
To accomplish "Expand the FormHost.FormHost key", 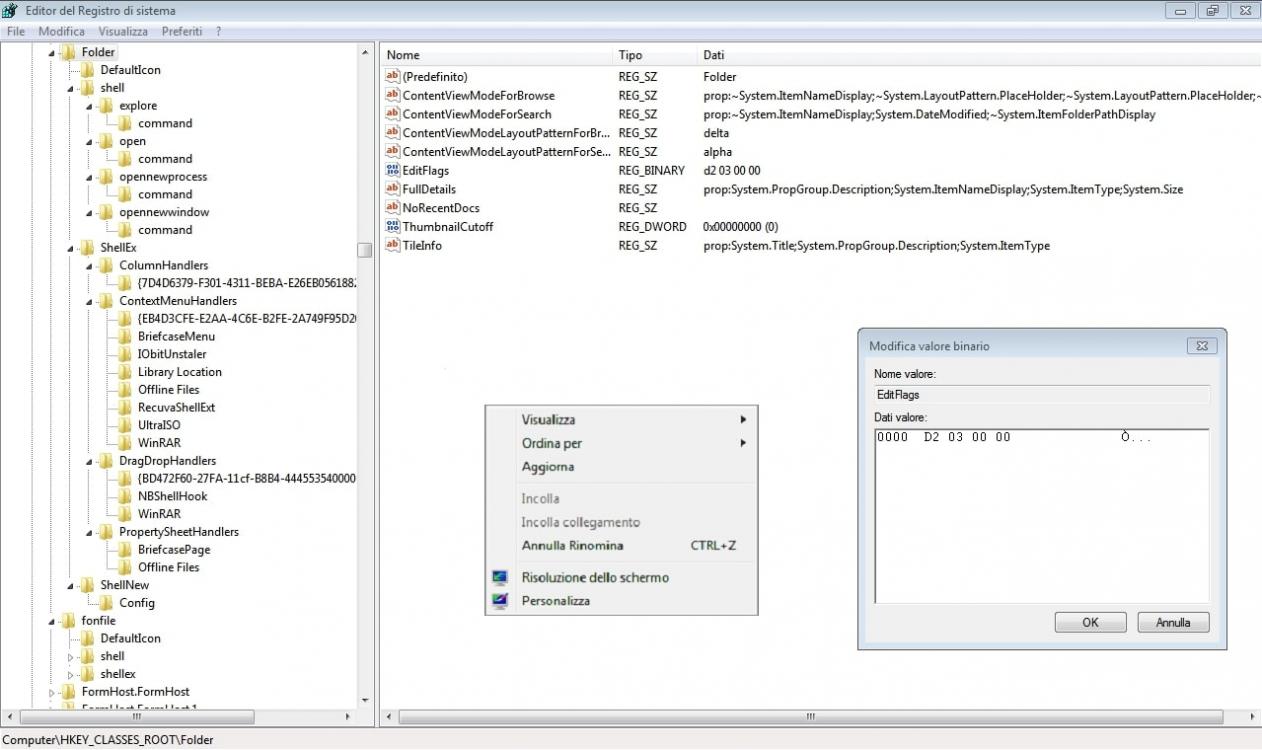I will [52, 692].
